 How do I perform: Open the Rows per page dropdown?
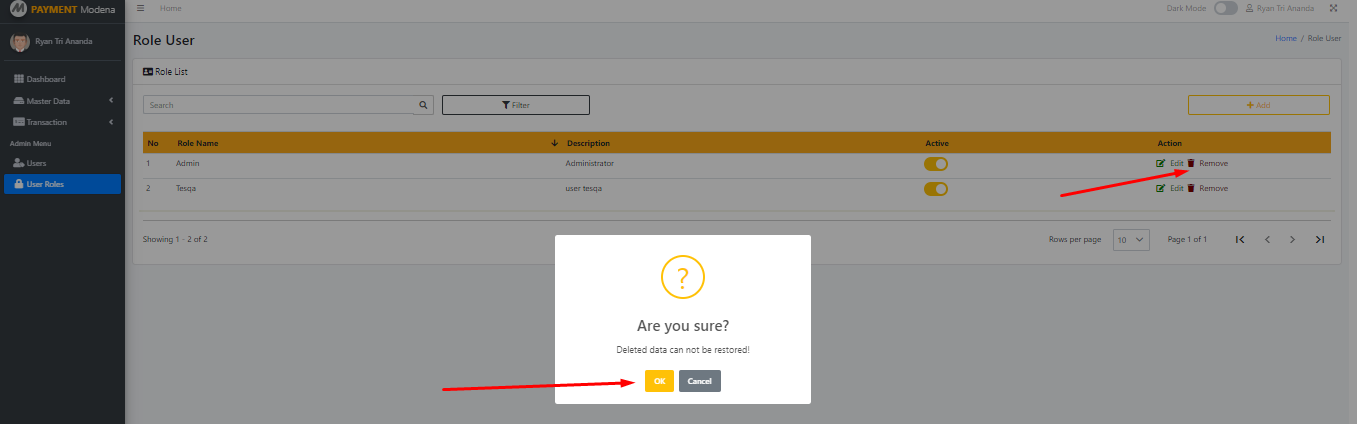(1132, 240)
